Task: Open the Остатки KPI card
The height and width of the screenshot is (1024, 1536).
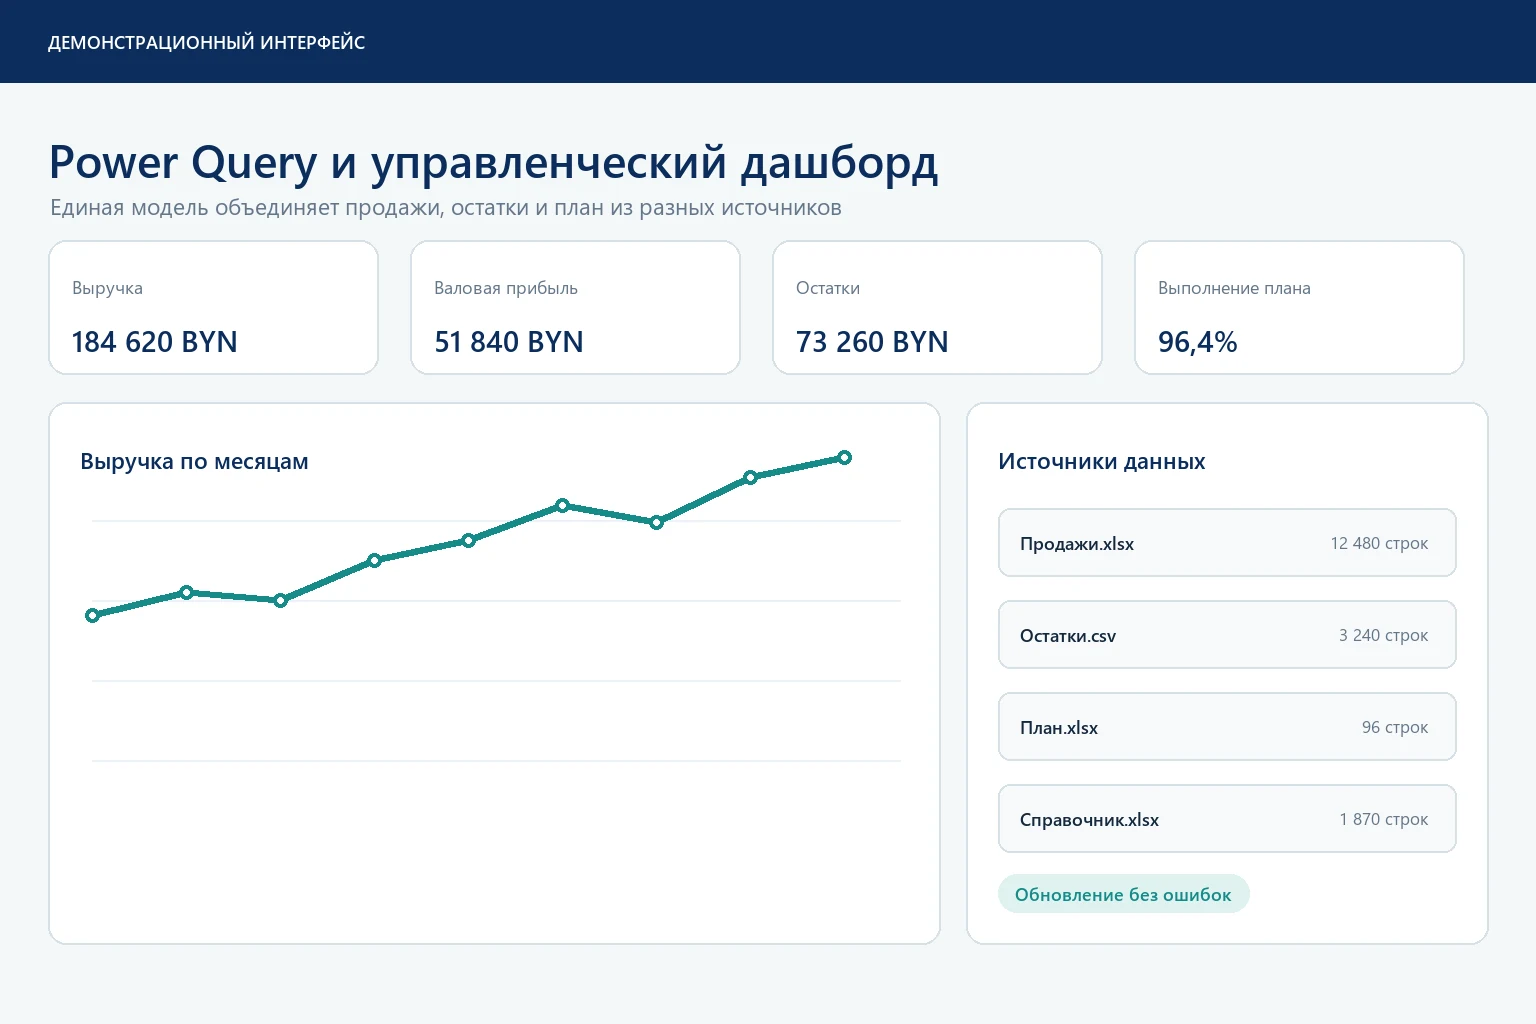Action: tap(938, 308)
